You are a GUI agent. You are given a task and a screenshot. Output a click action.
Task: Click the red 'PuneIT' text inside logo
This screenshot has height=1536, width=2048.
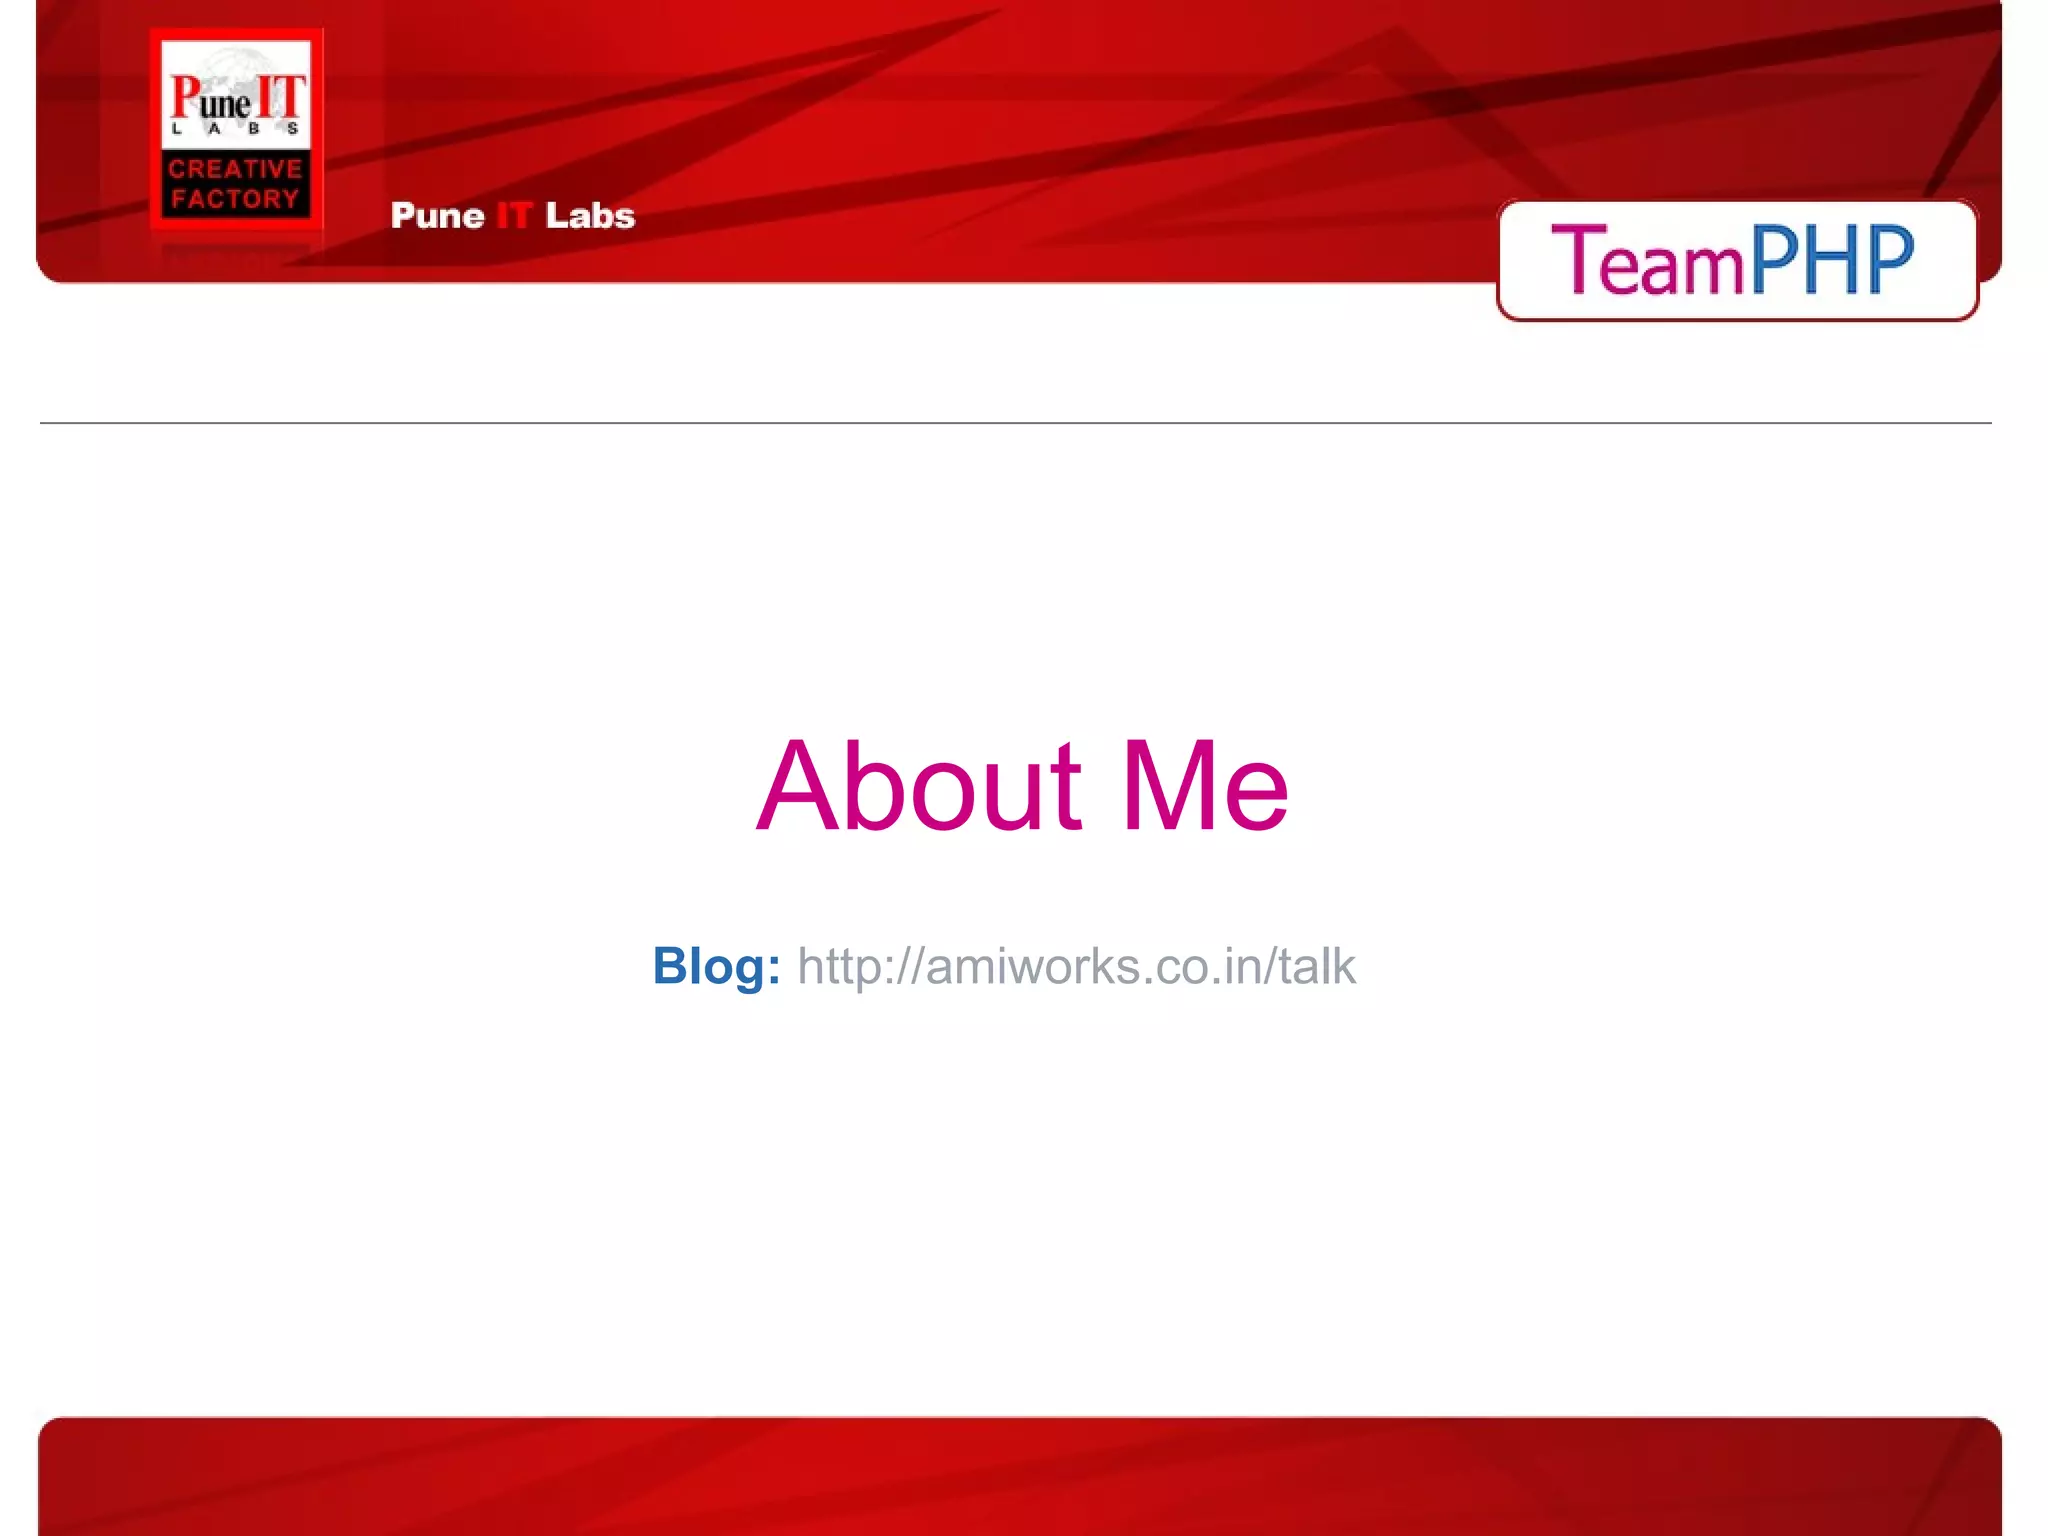[x=236, y=97]
